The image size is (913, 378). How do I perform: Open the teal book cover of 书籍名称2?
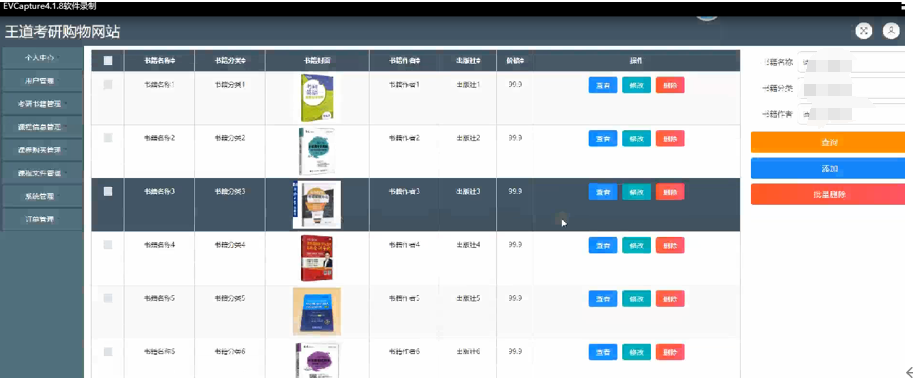click(317, 151)
